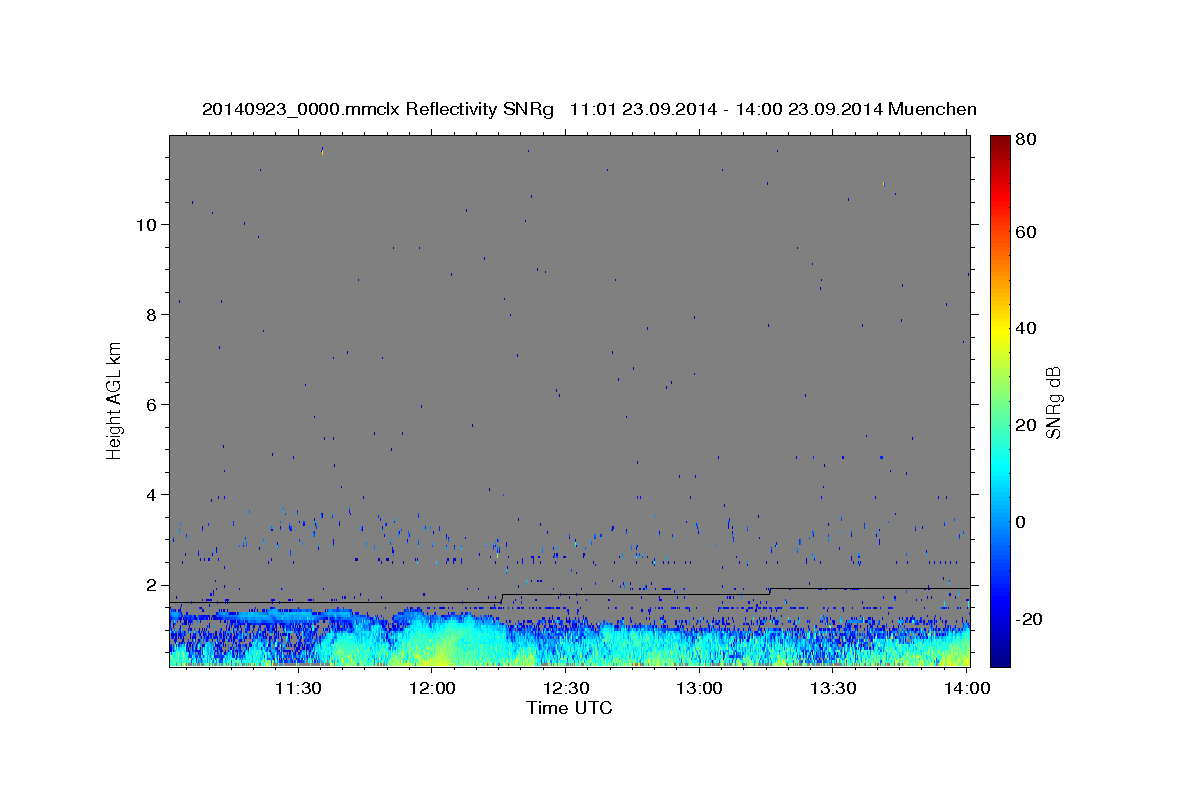1200x800 pixels.
Task: Click the plot title text
Action: coord(589,109)
